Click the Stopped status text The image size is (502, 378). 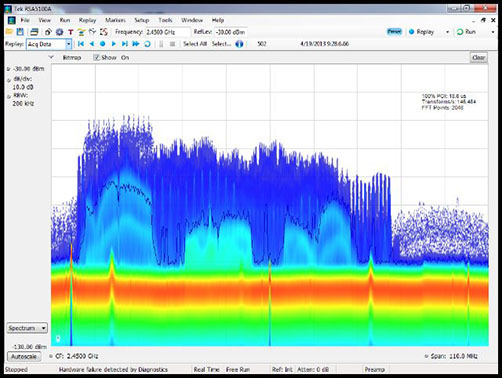(16, 369)
